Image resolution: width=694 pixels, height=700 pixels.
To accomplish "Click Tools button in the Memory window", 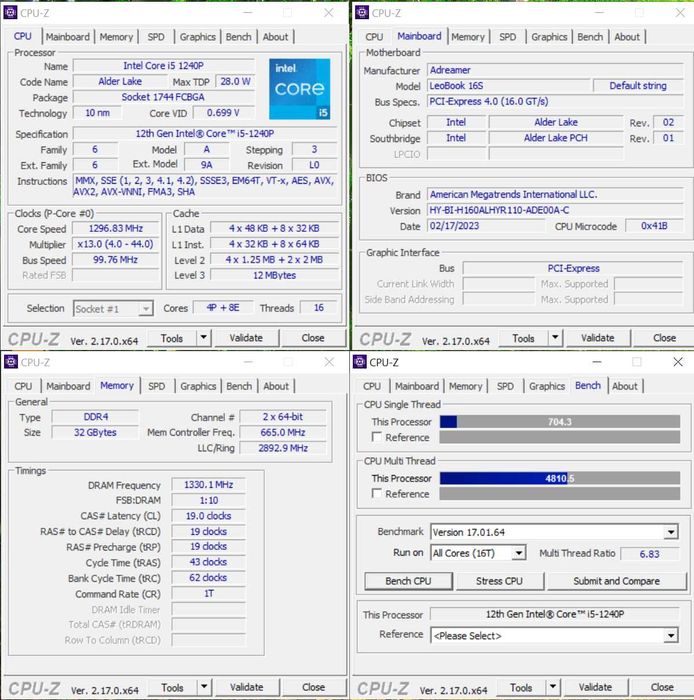I will (x=172, y=688).
